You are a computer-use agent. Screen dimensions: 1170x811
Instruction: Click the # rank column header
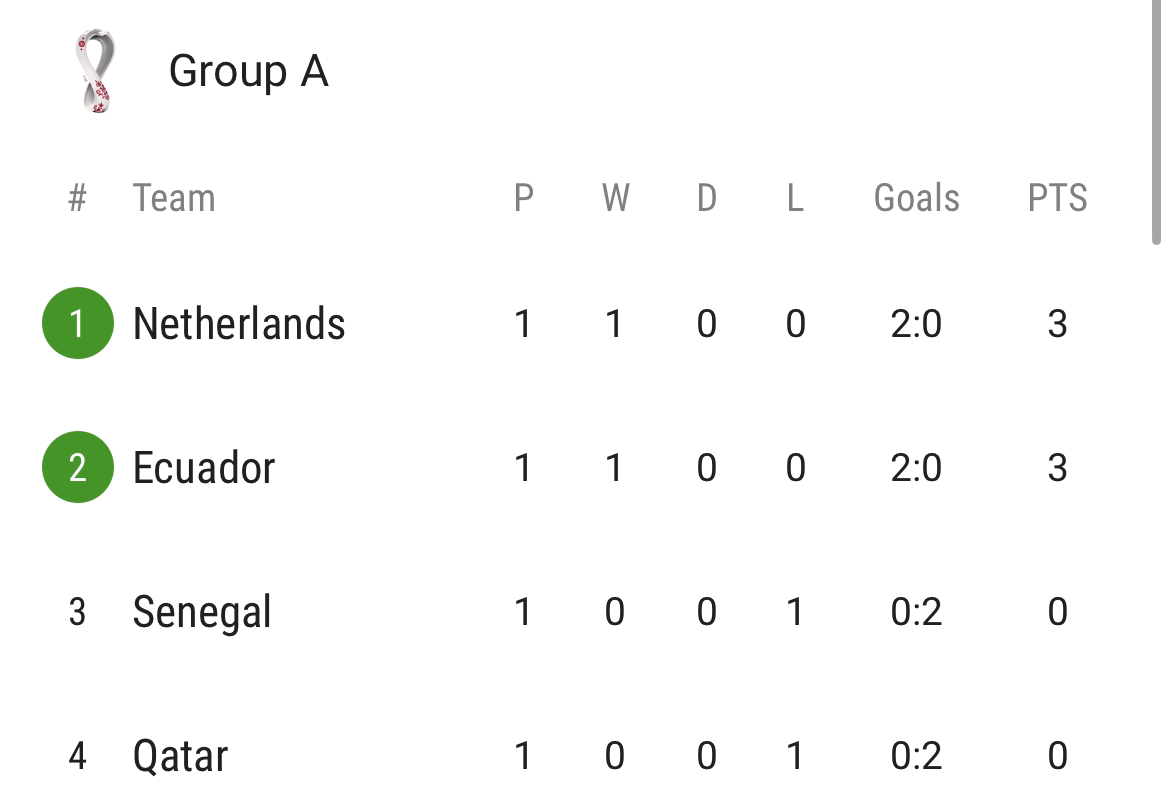(78, 198)
